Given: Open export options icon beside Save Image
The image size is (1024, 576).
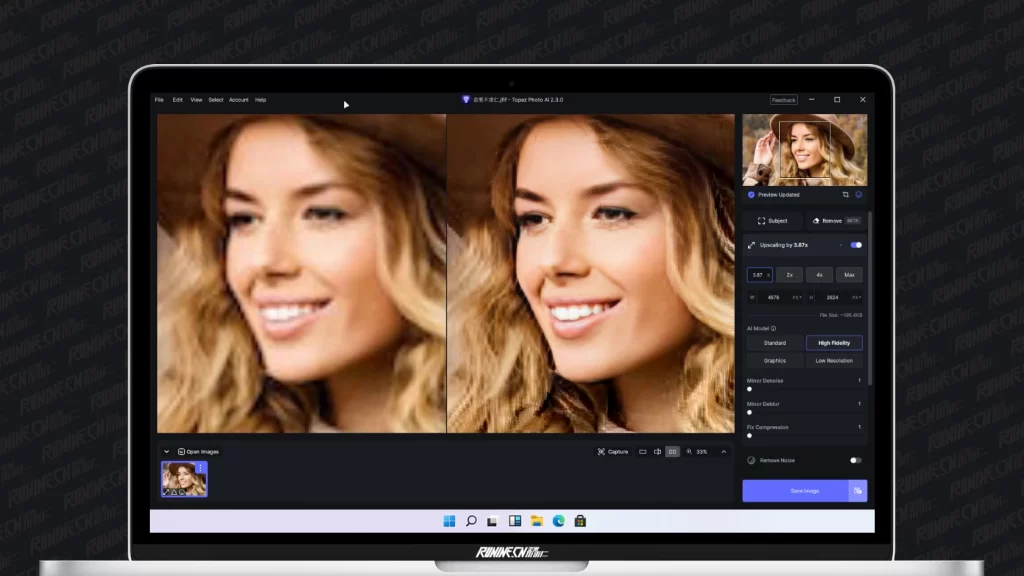Looking at the screenshot, I should point(857,491).
